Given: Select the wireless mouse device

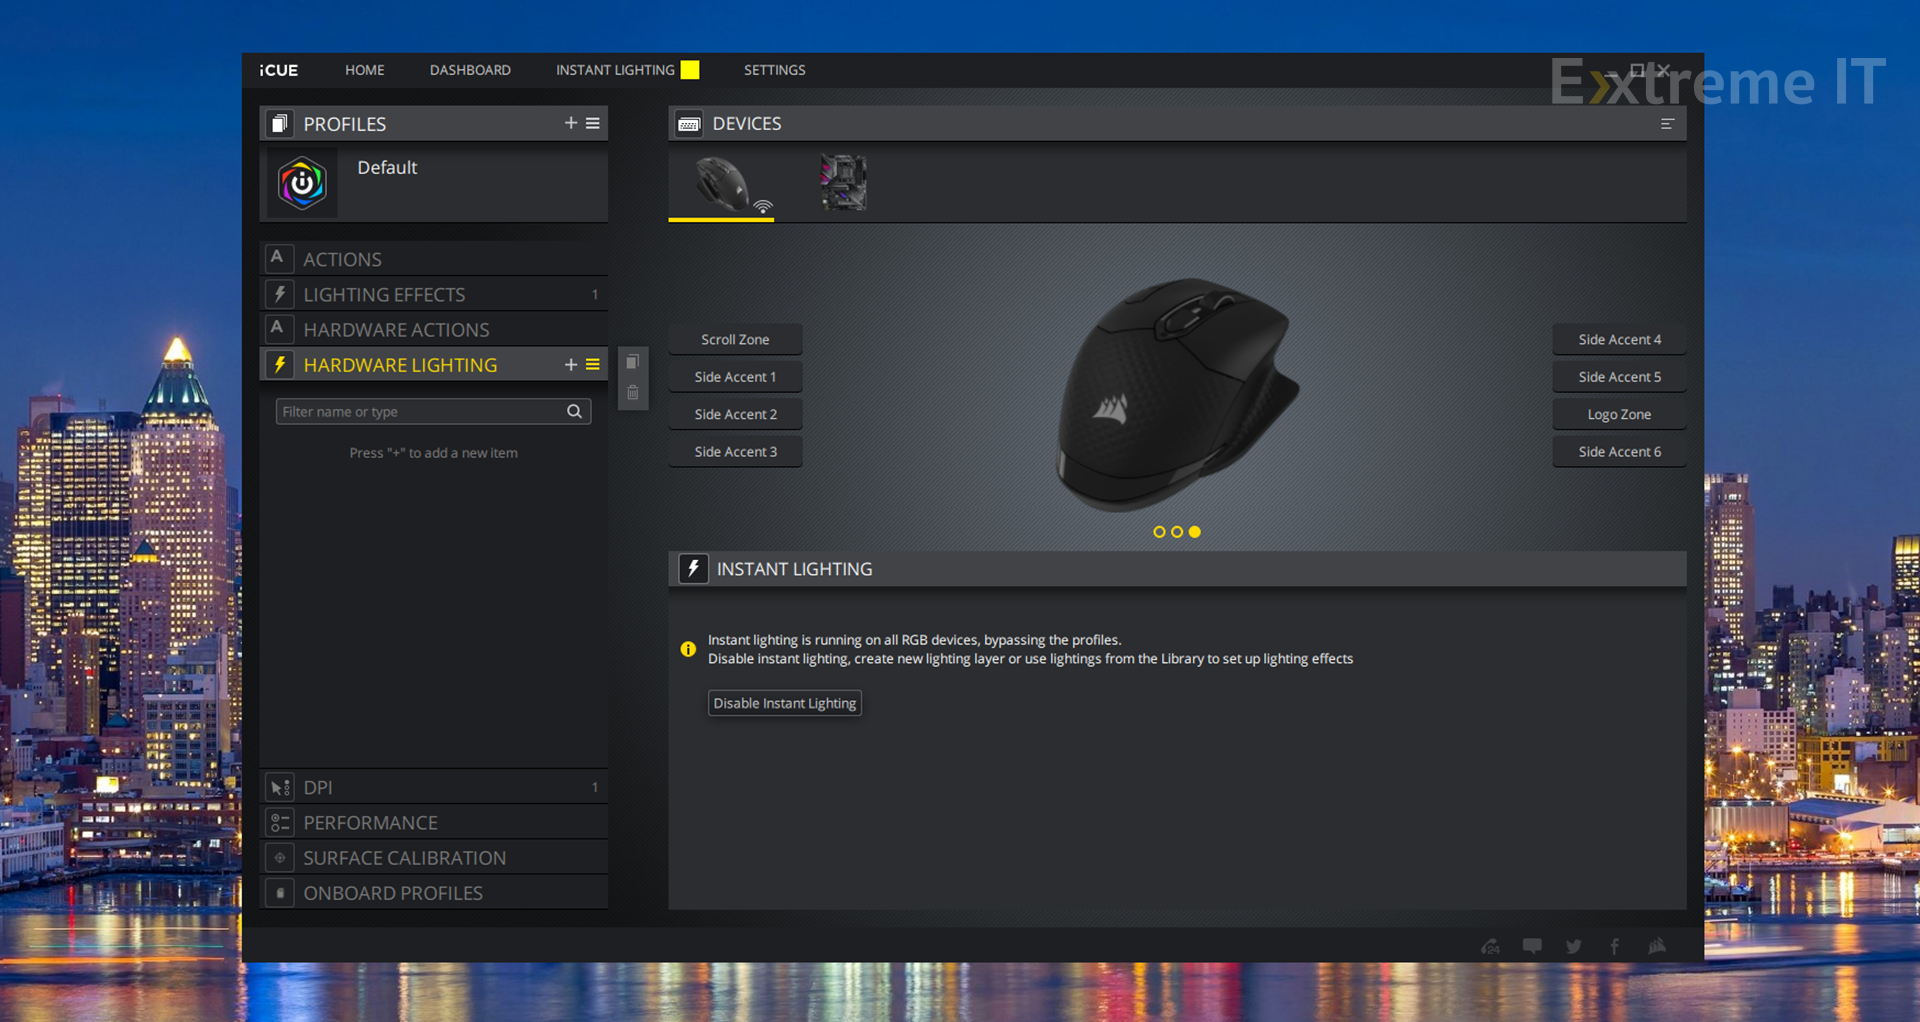Looking at the screenshot, I should pos(721,185).
